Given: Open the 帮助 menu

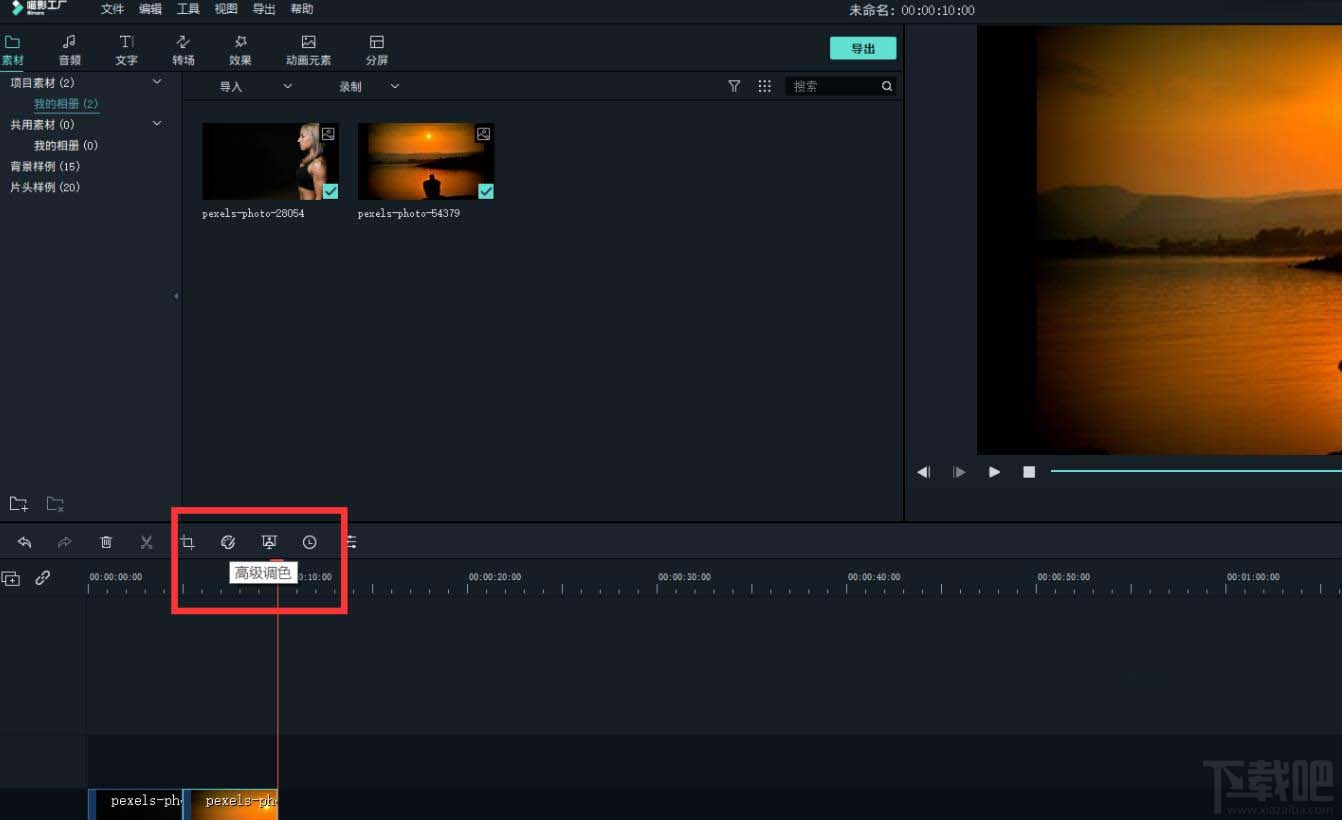Looking at the screenshot, I should point(301,9).
